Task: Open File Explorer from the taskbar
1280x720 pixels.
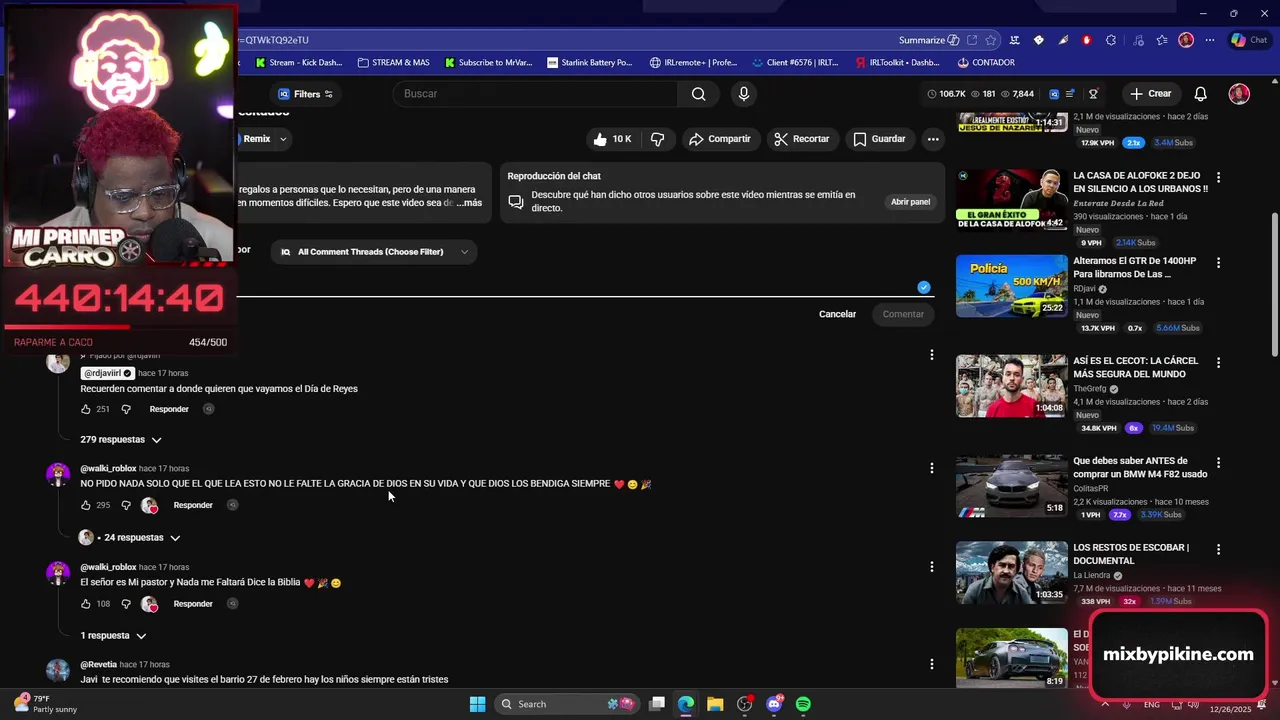Action: [715, 704]
